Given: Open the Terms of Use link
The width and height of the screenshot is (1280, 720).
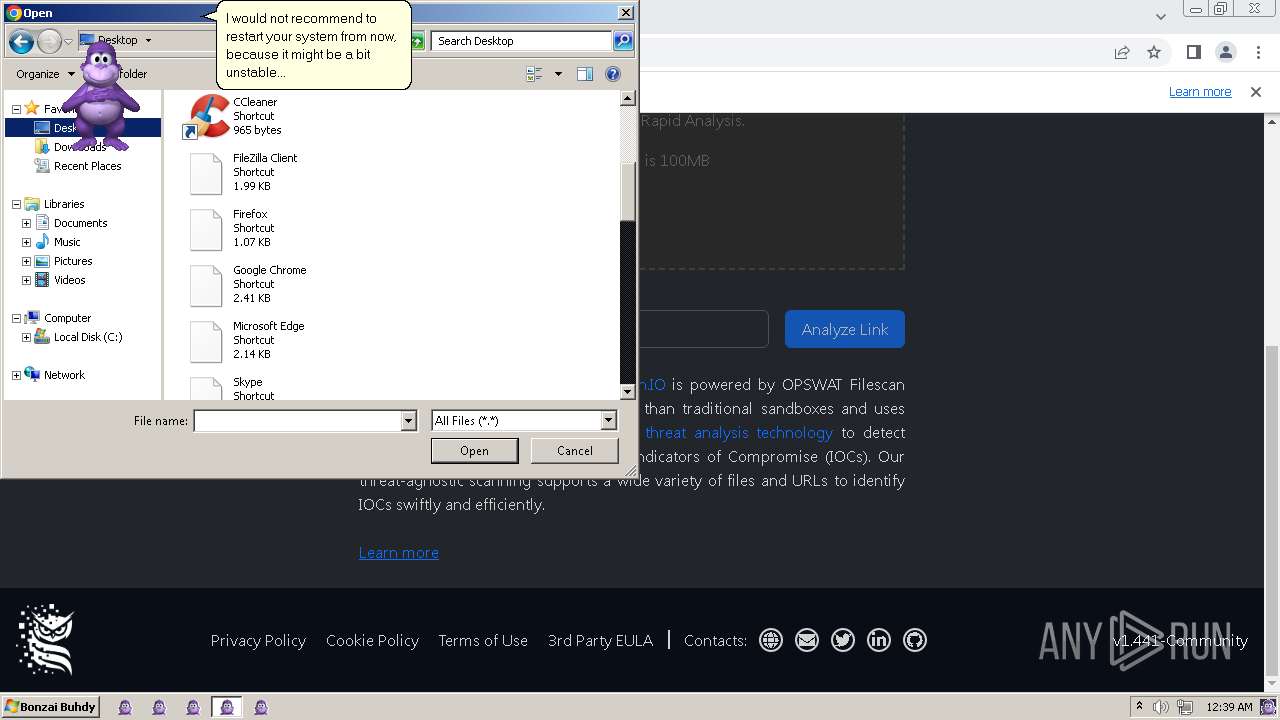Looking at the screenshot, I should 483,640.
